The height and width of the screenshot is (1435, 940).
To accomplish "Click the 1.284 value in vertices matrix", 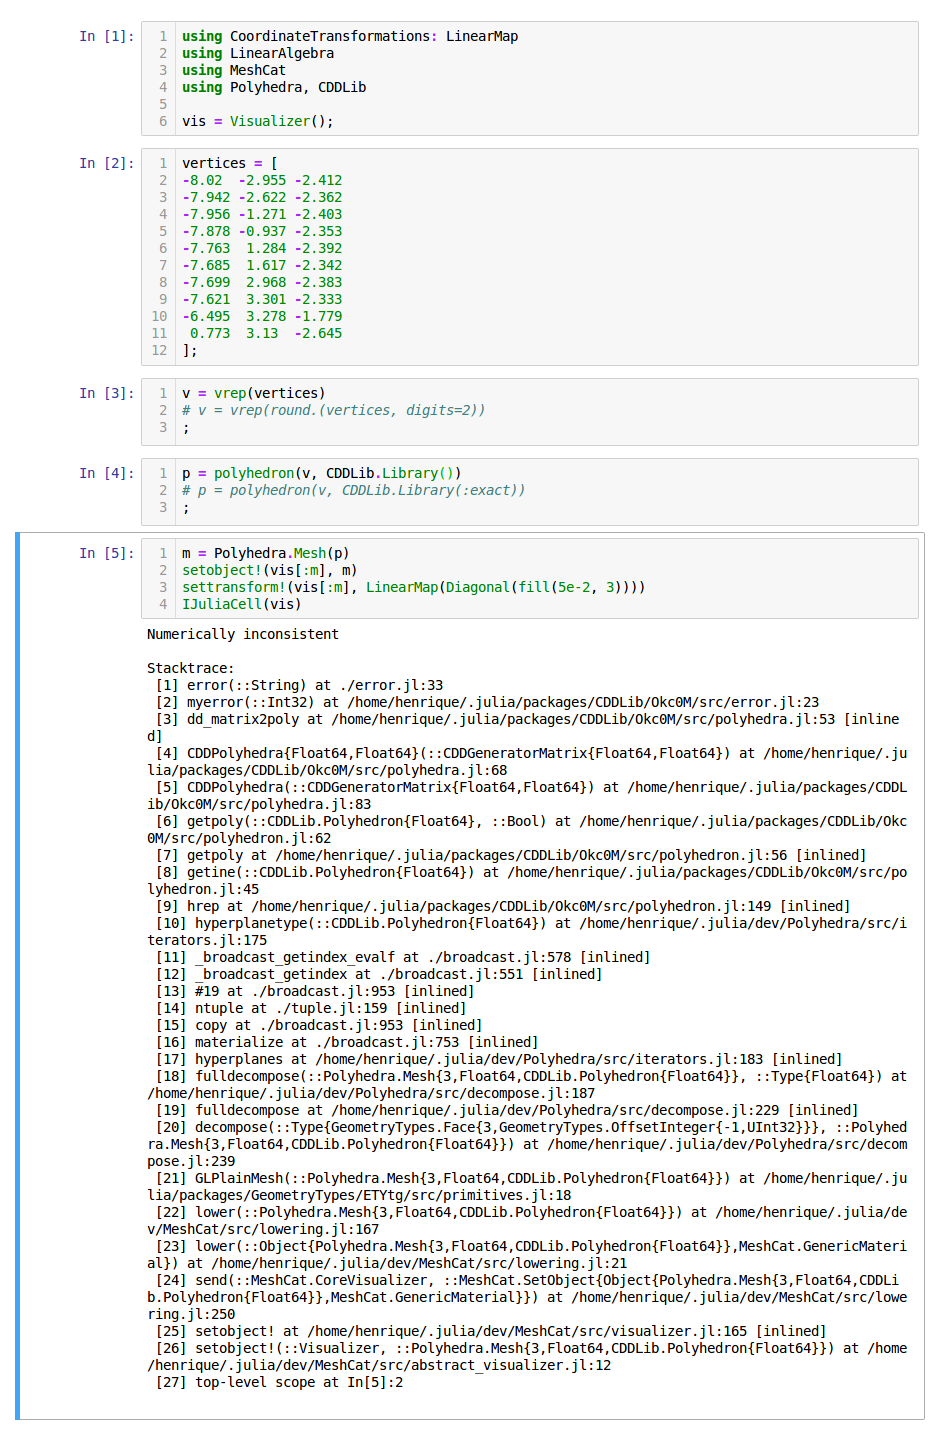I will pyautogui.click(x=267, y=248).
